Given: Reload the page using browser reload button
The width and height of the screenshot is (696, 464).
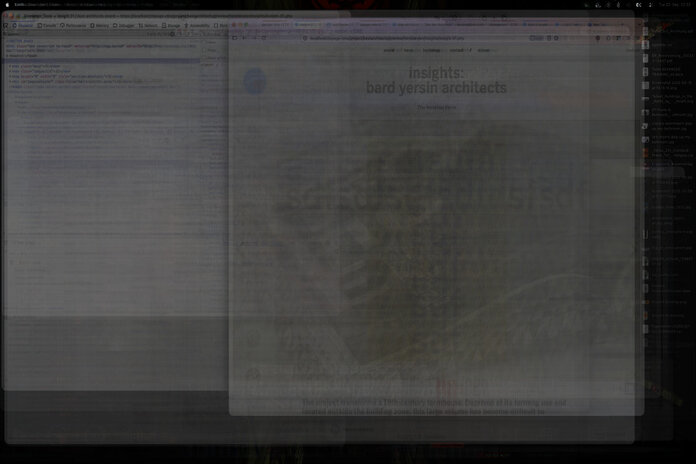Looking at the screenshot, I should tap(264, 38).
